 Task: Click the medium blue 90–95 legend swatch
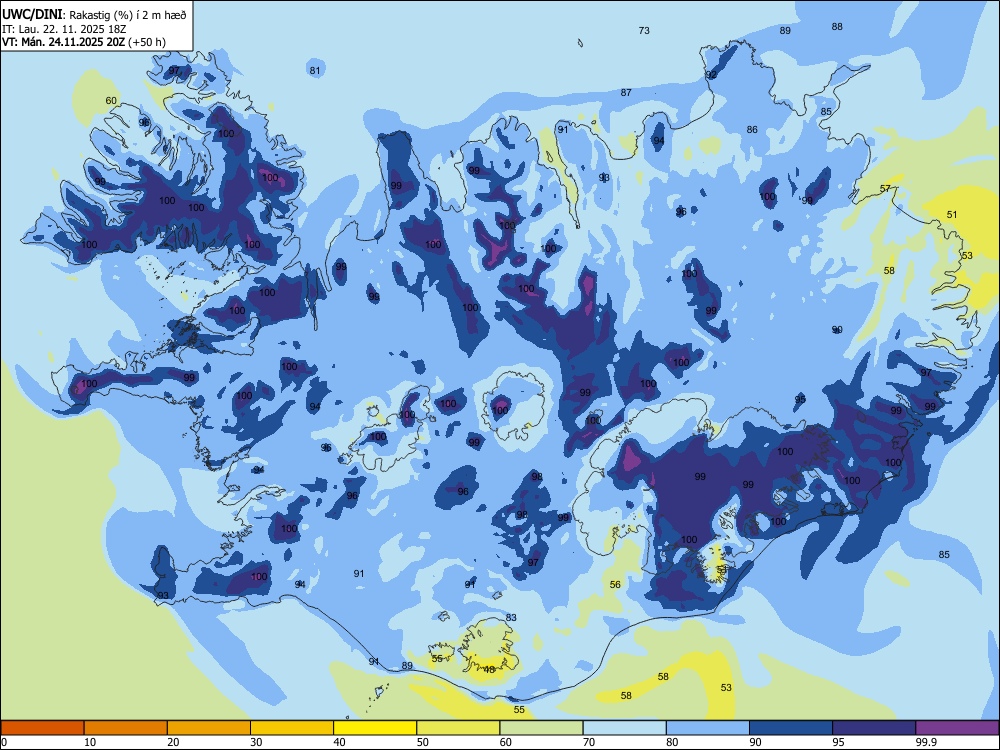pos(791,728)
